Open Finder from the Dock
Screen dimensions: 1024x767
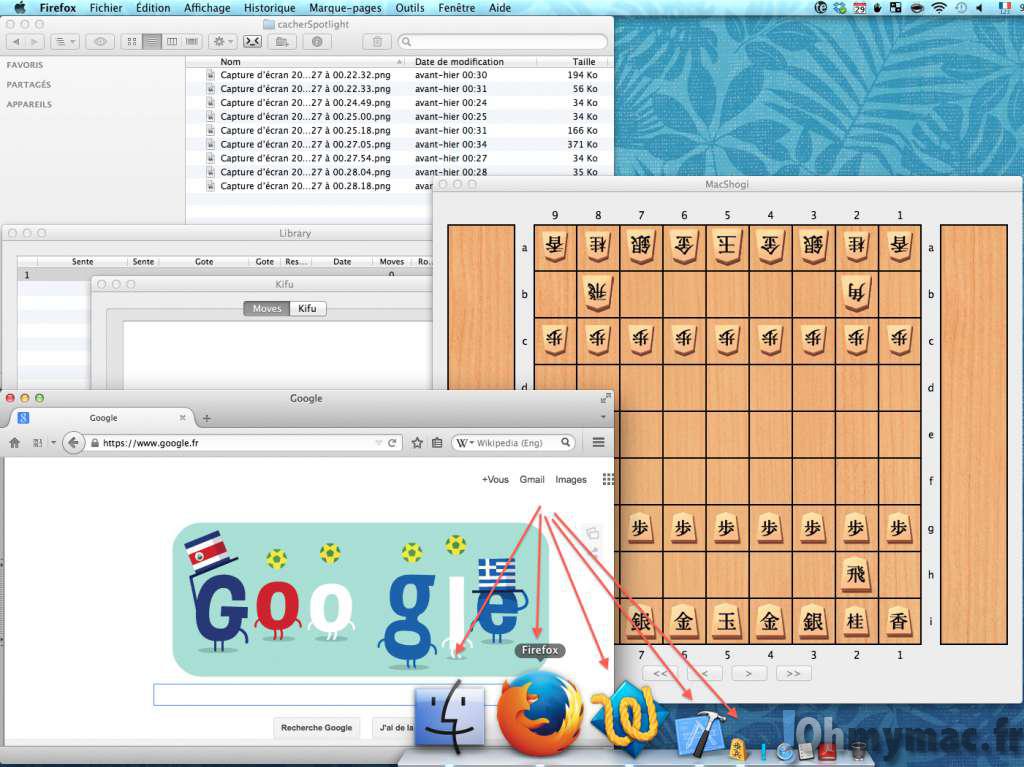[x=451, y=715]
